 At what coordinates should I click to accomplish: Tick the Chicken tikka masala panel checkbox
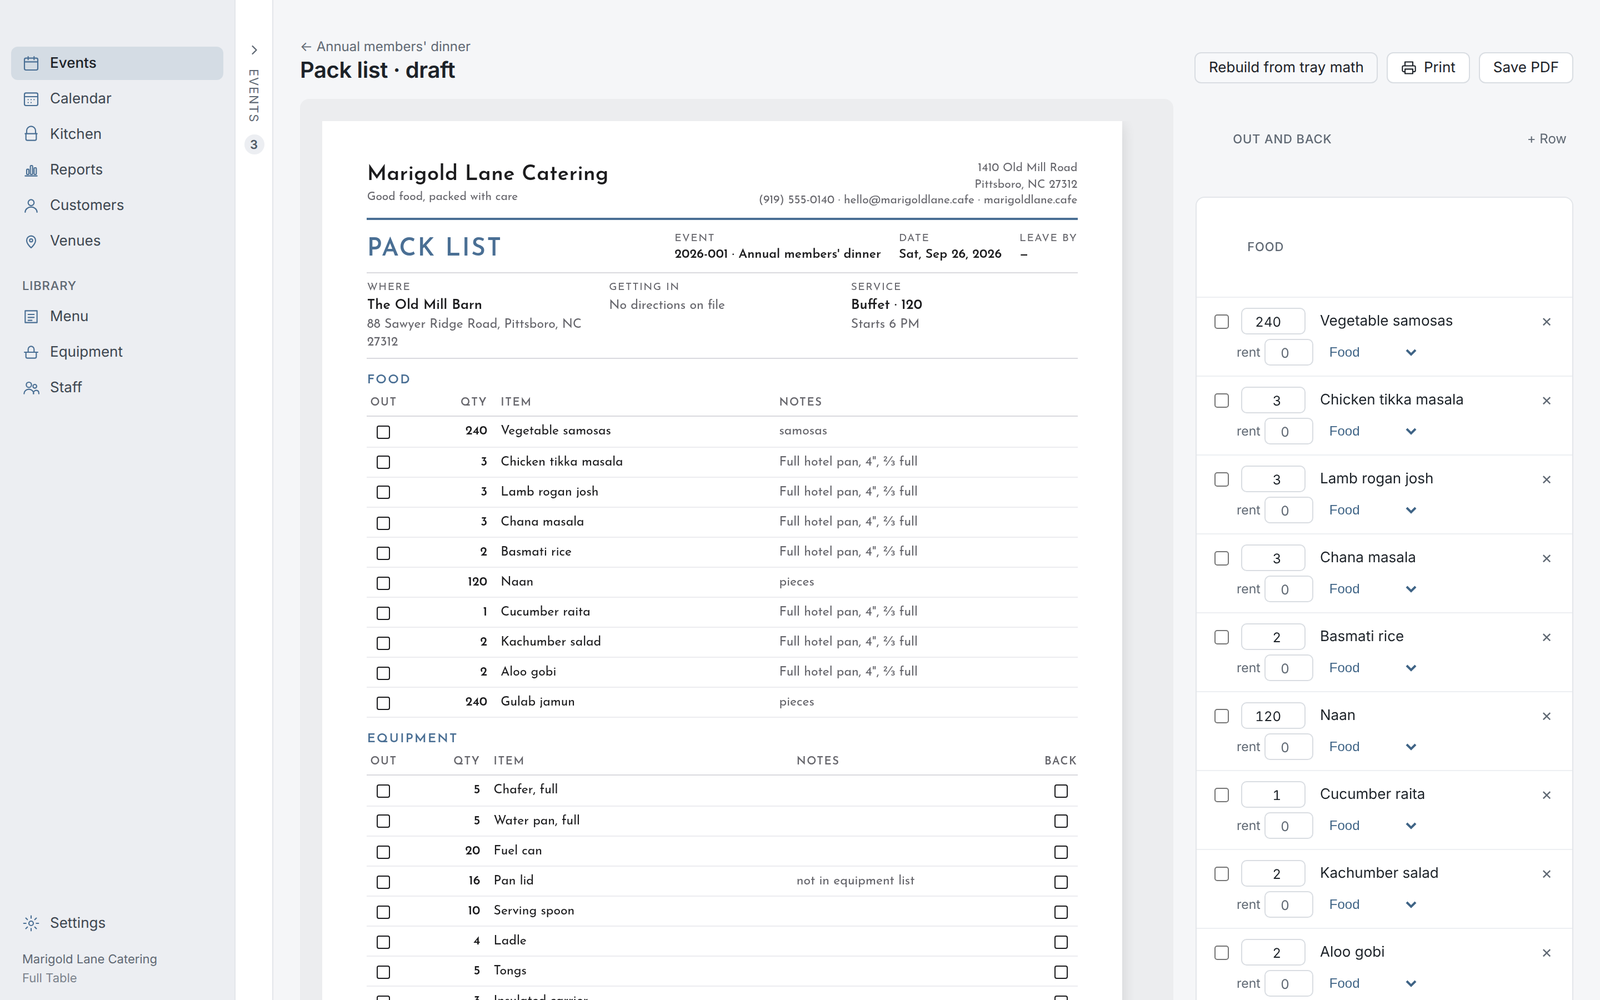coord(1221,401)
